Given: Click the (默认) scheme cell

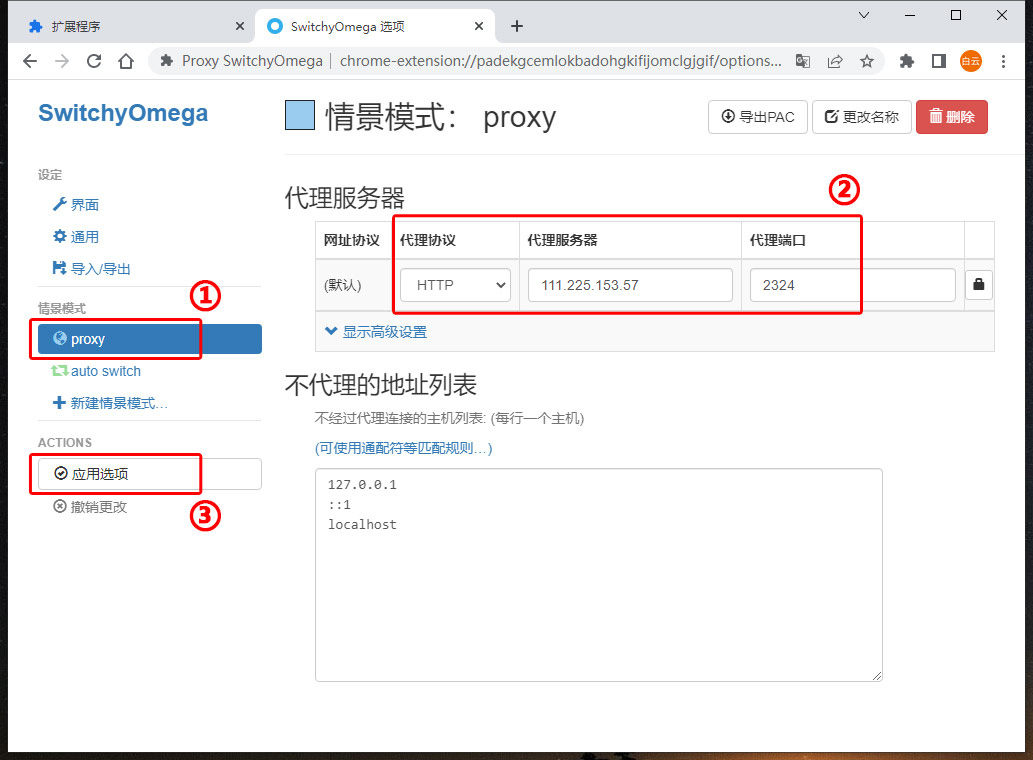Looking at the screenshot, I should pos(343,285).
